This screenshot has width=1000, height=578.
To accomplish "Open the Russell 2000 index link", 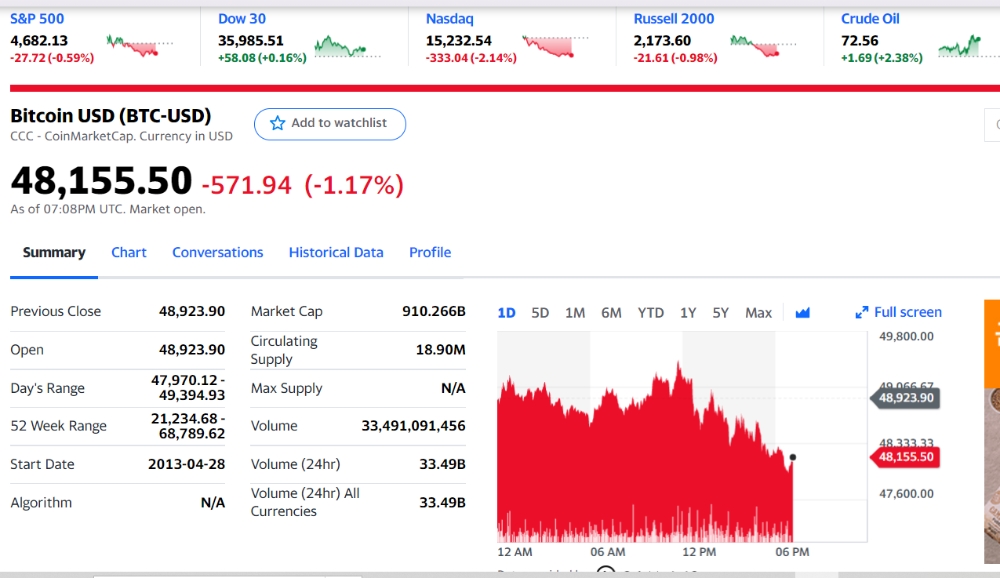I will (x=673, y=19).
